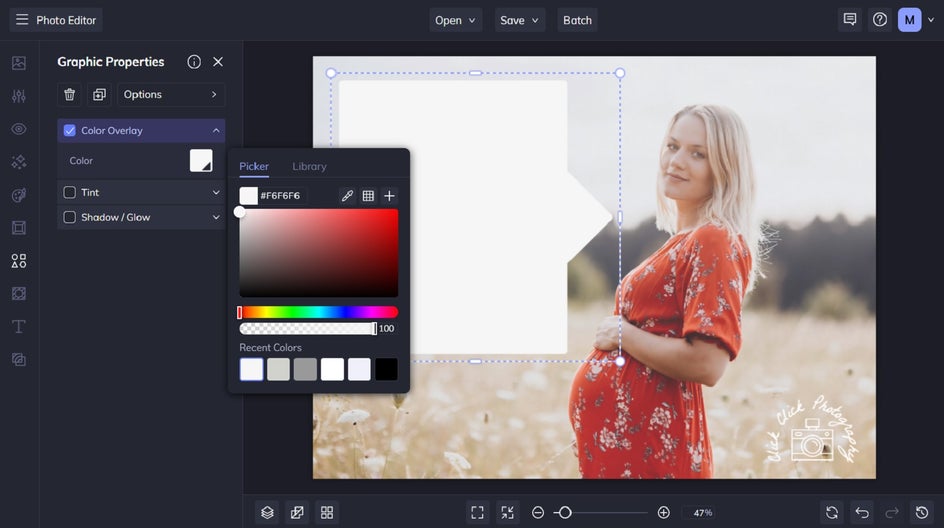Expand the Shadow / Glow section chevron
The image size is (944, 528).
tap(216, 217)
